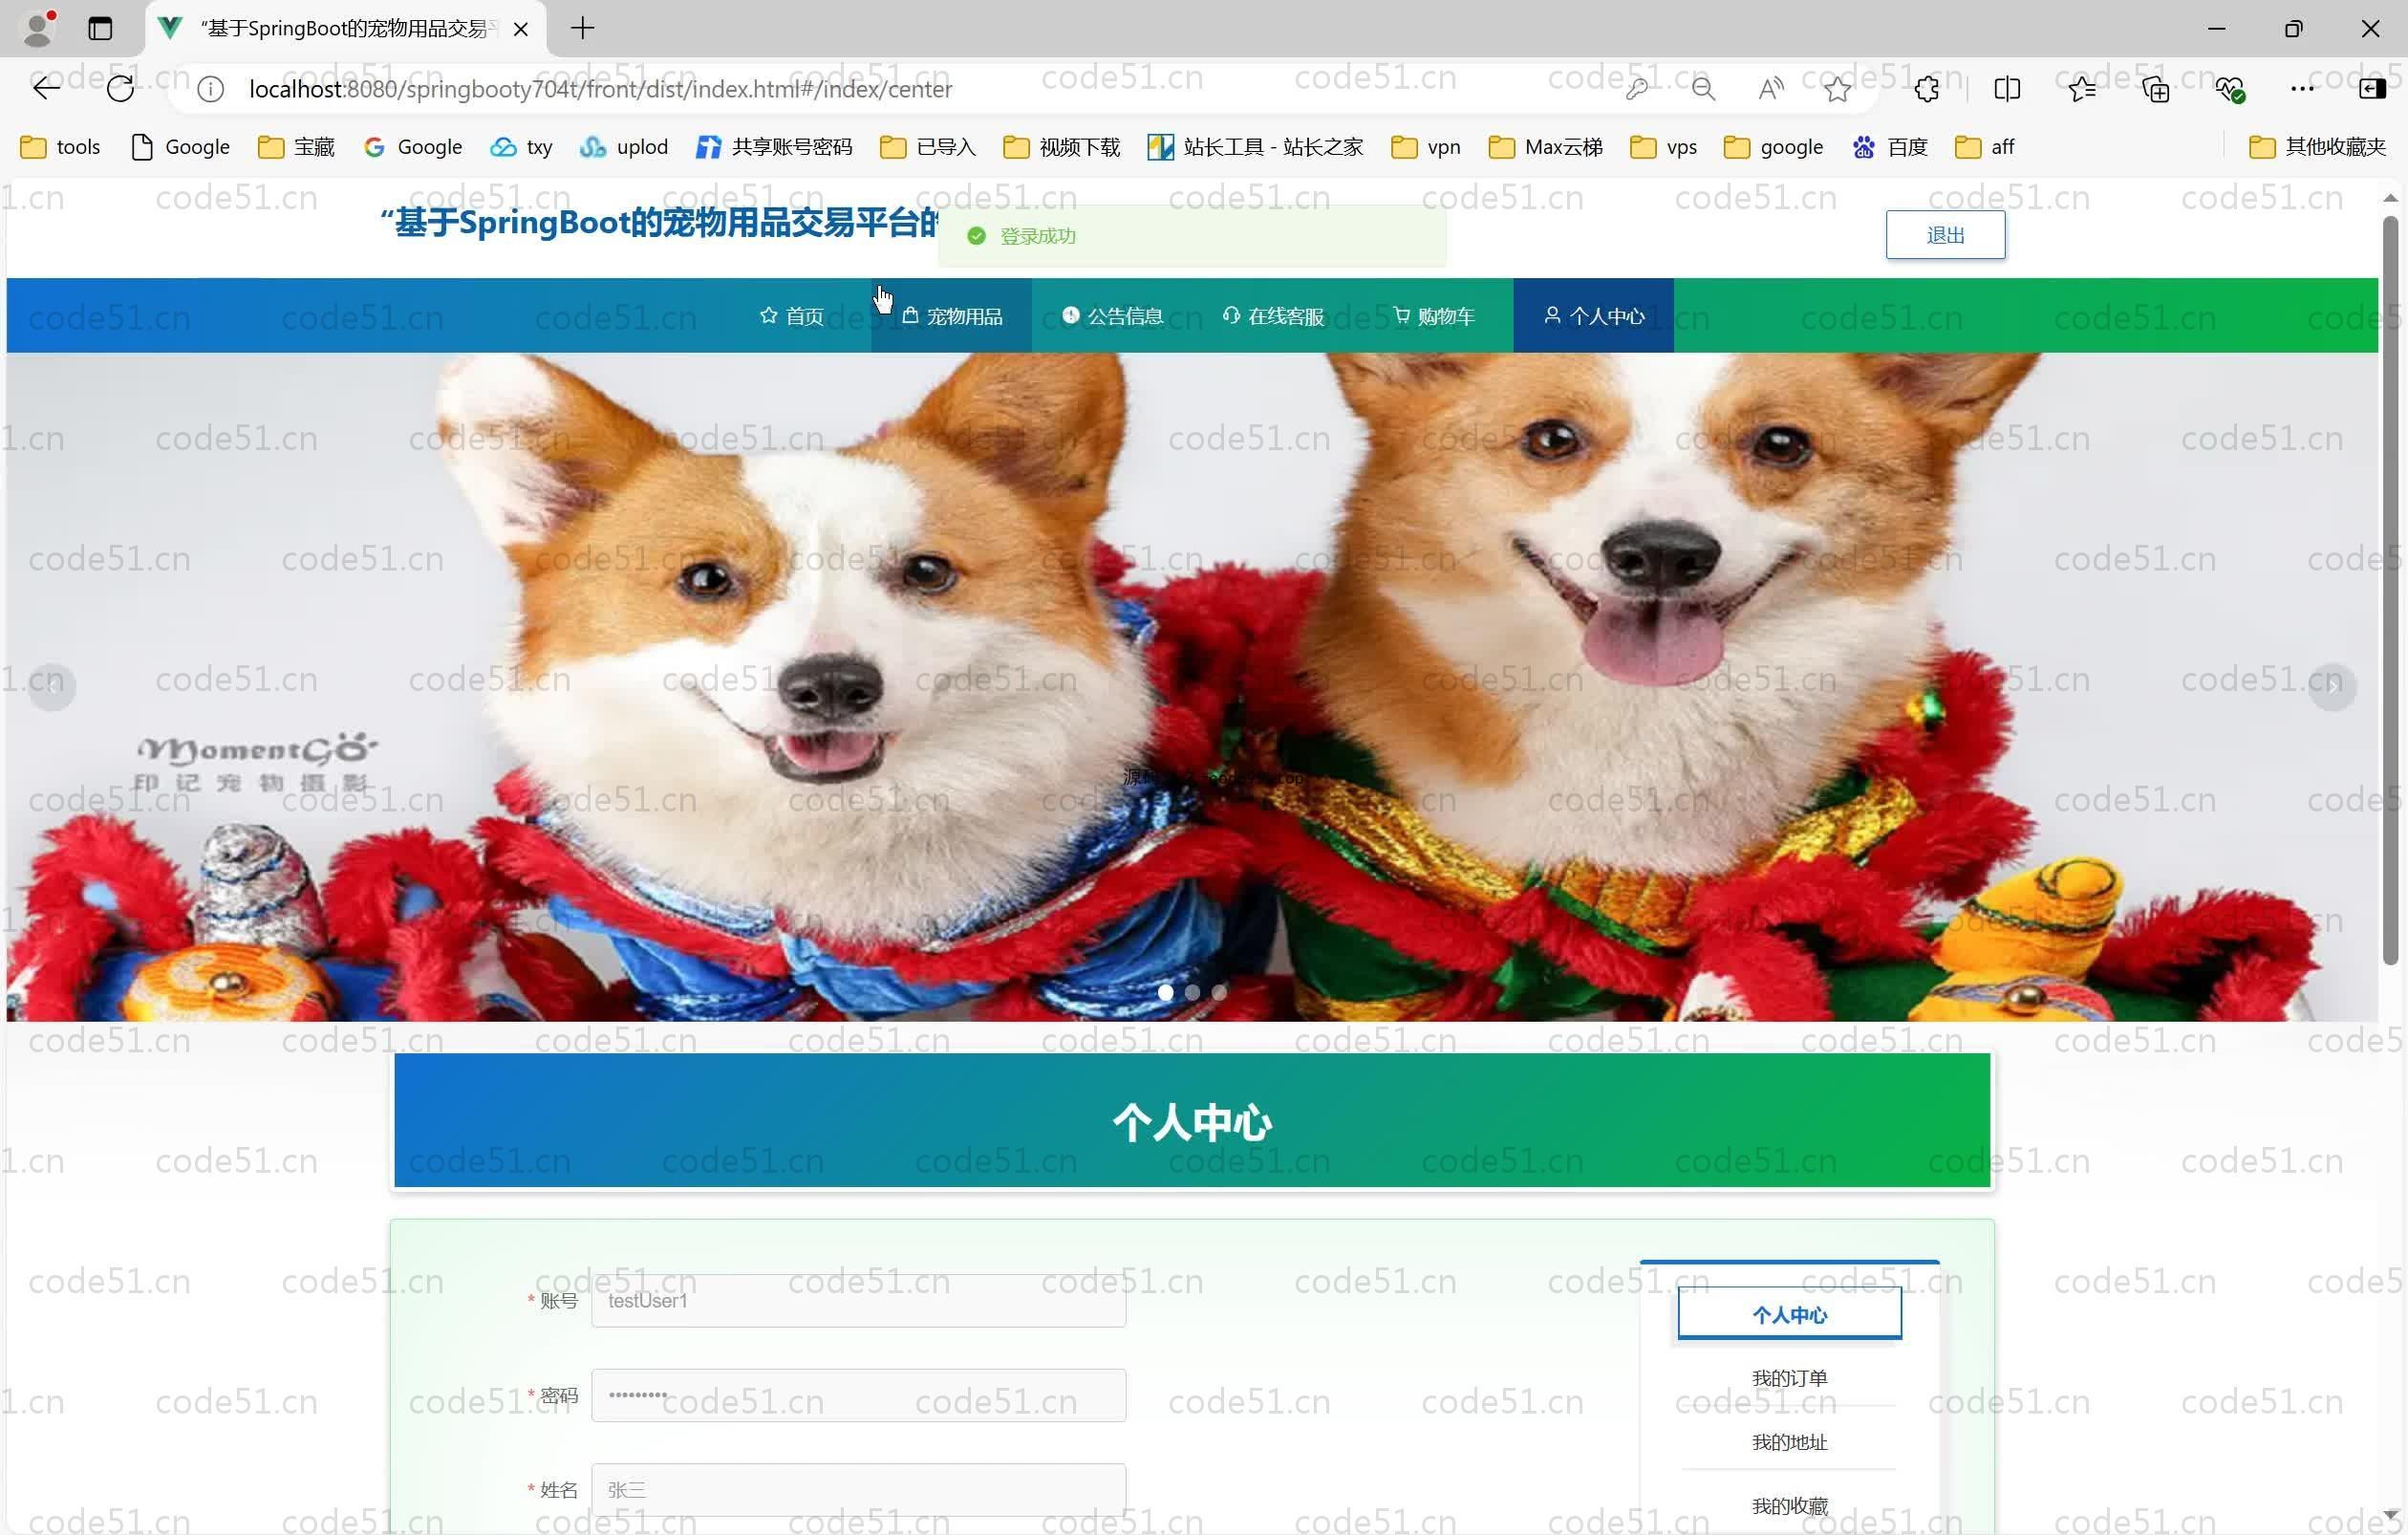
Task: Go to 首页 in navigation bar
Action: click(x=791, y=316)
